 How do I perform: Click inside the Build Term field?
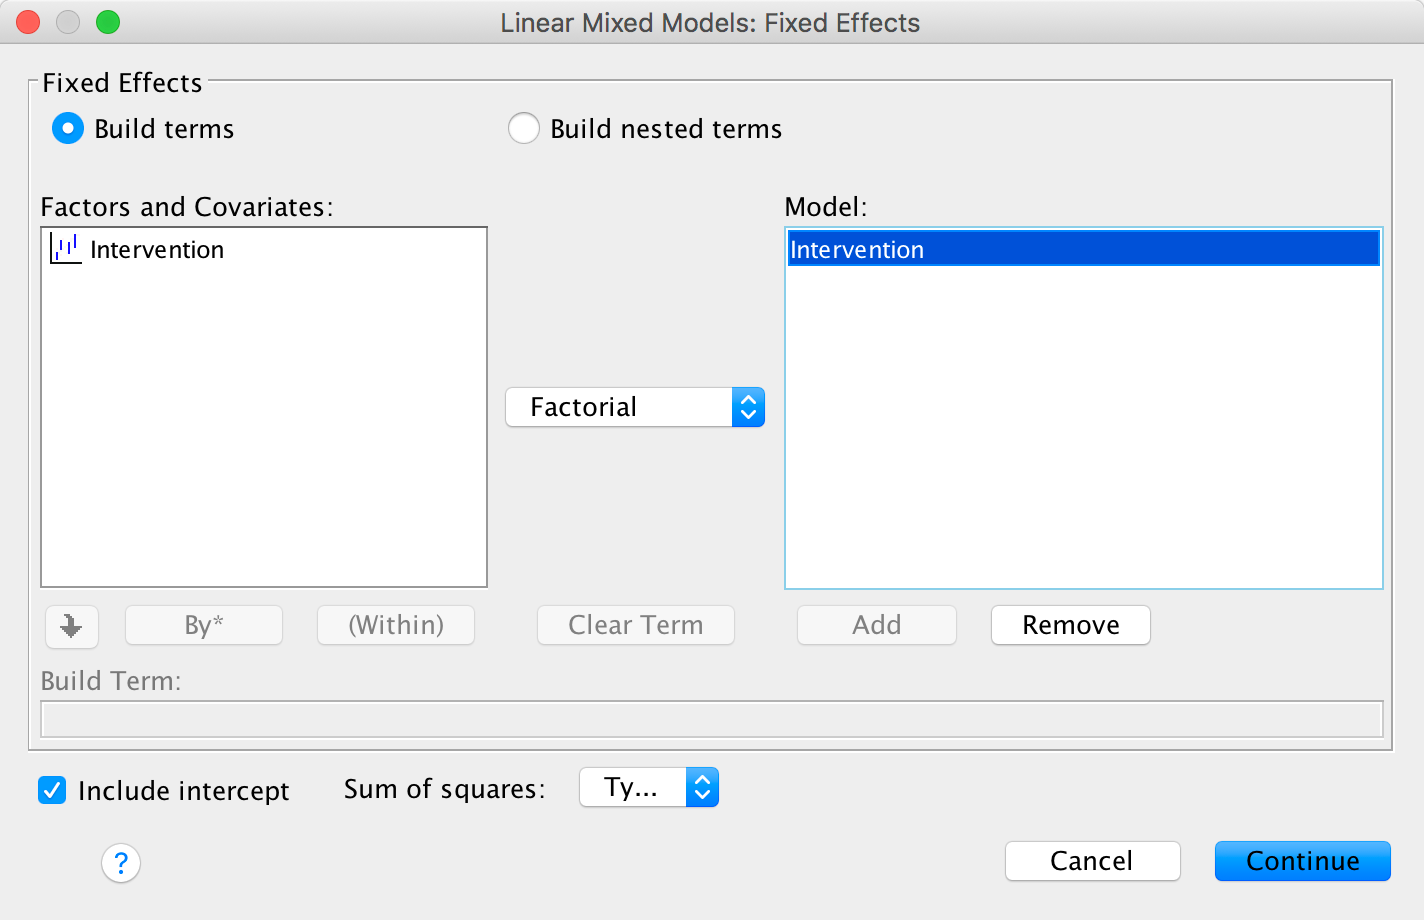pos(711,719)
